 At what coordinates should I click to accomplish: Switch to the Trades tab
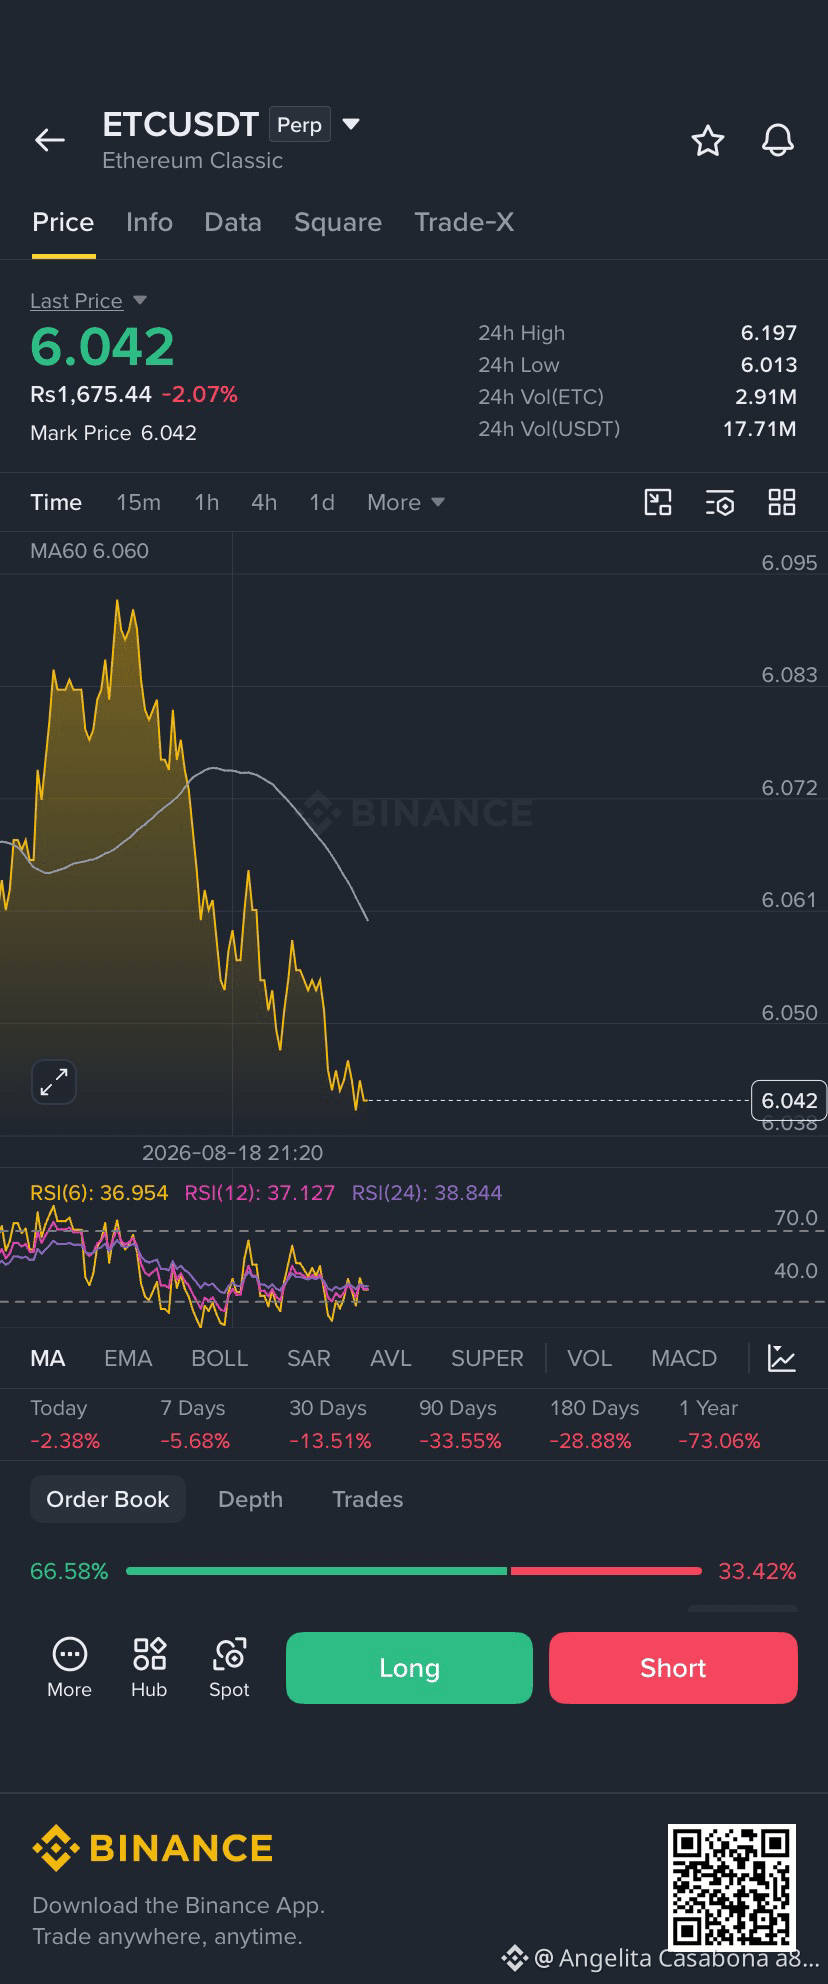click(367, 1499)
